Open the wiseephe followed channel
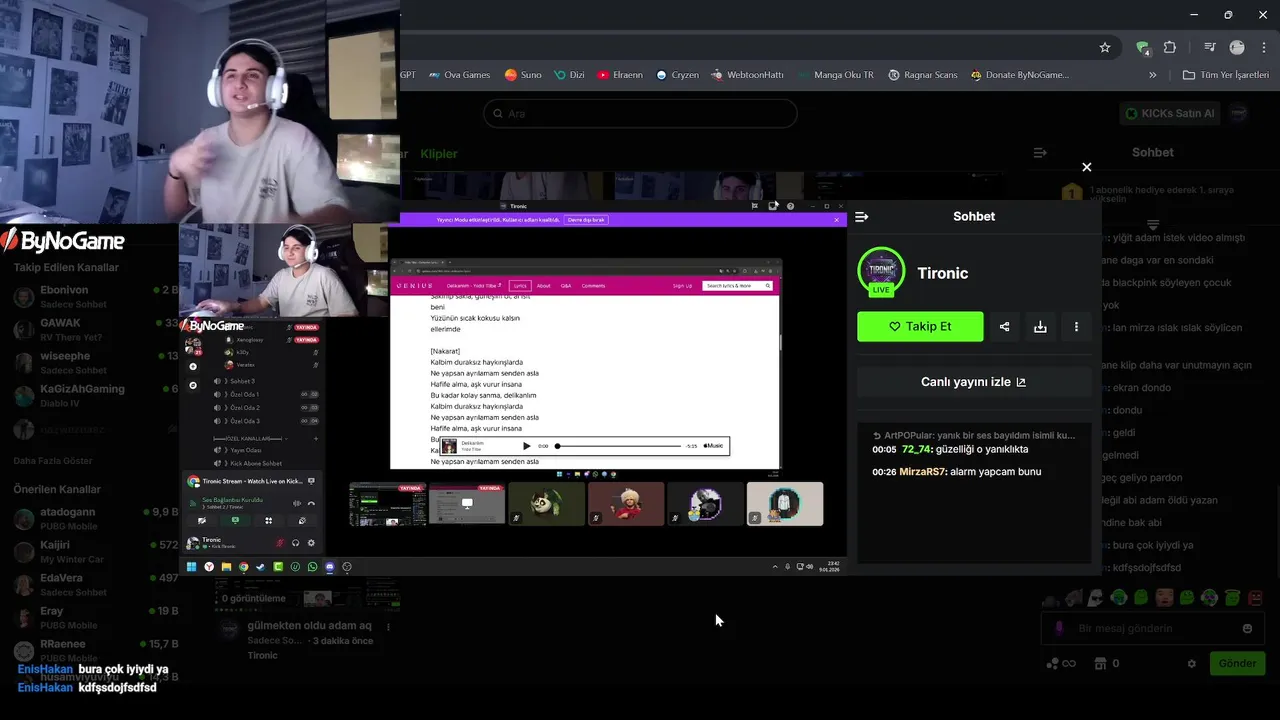The height and width of the screenshot is (720, 1280). (96, 362)
